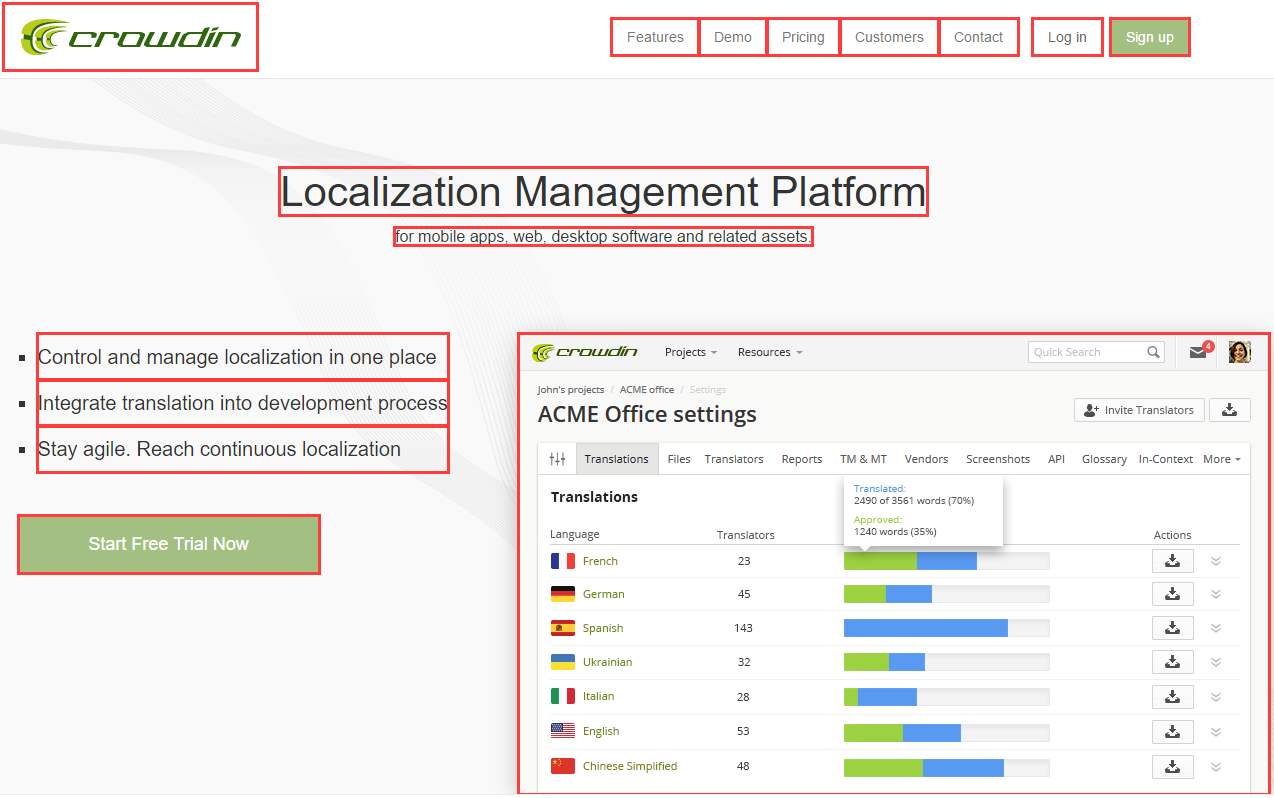Click the user avatar photo
1274x798 pixels.
click(1240, 352)
